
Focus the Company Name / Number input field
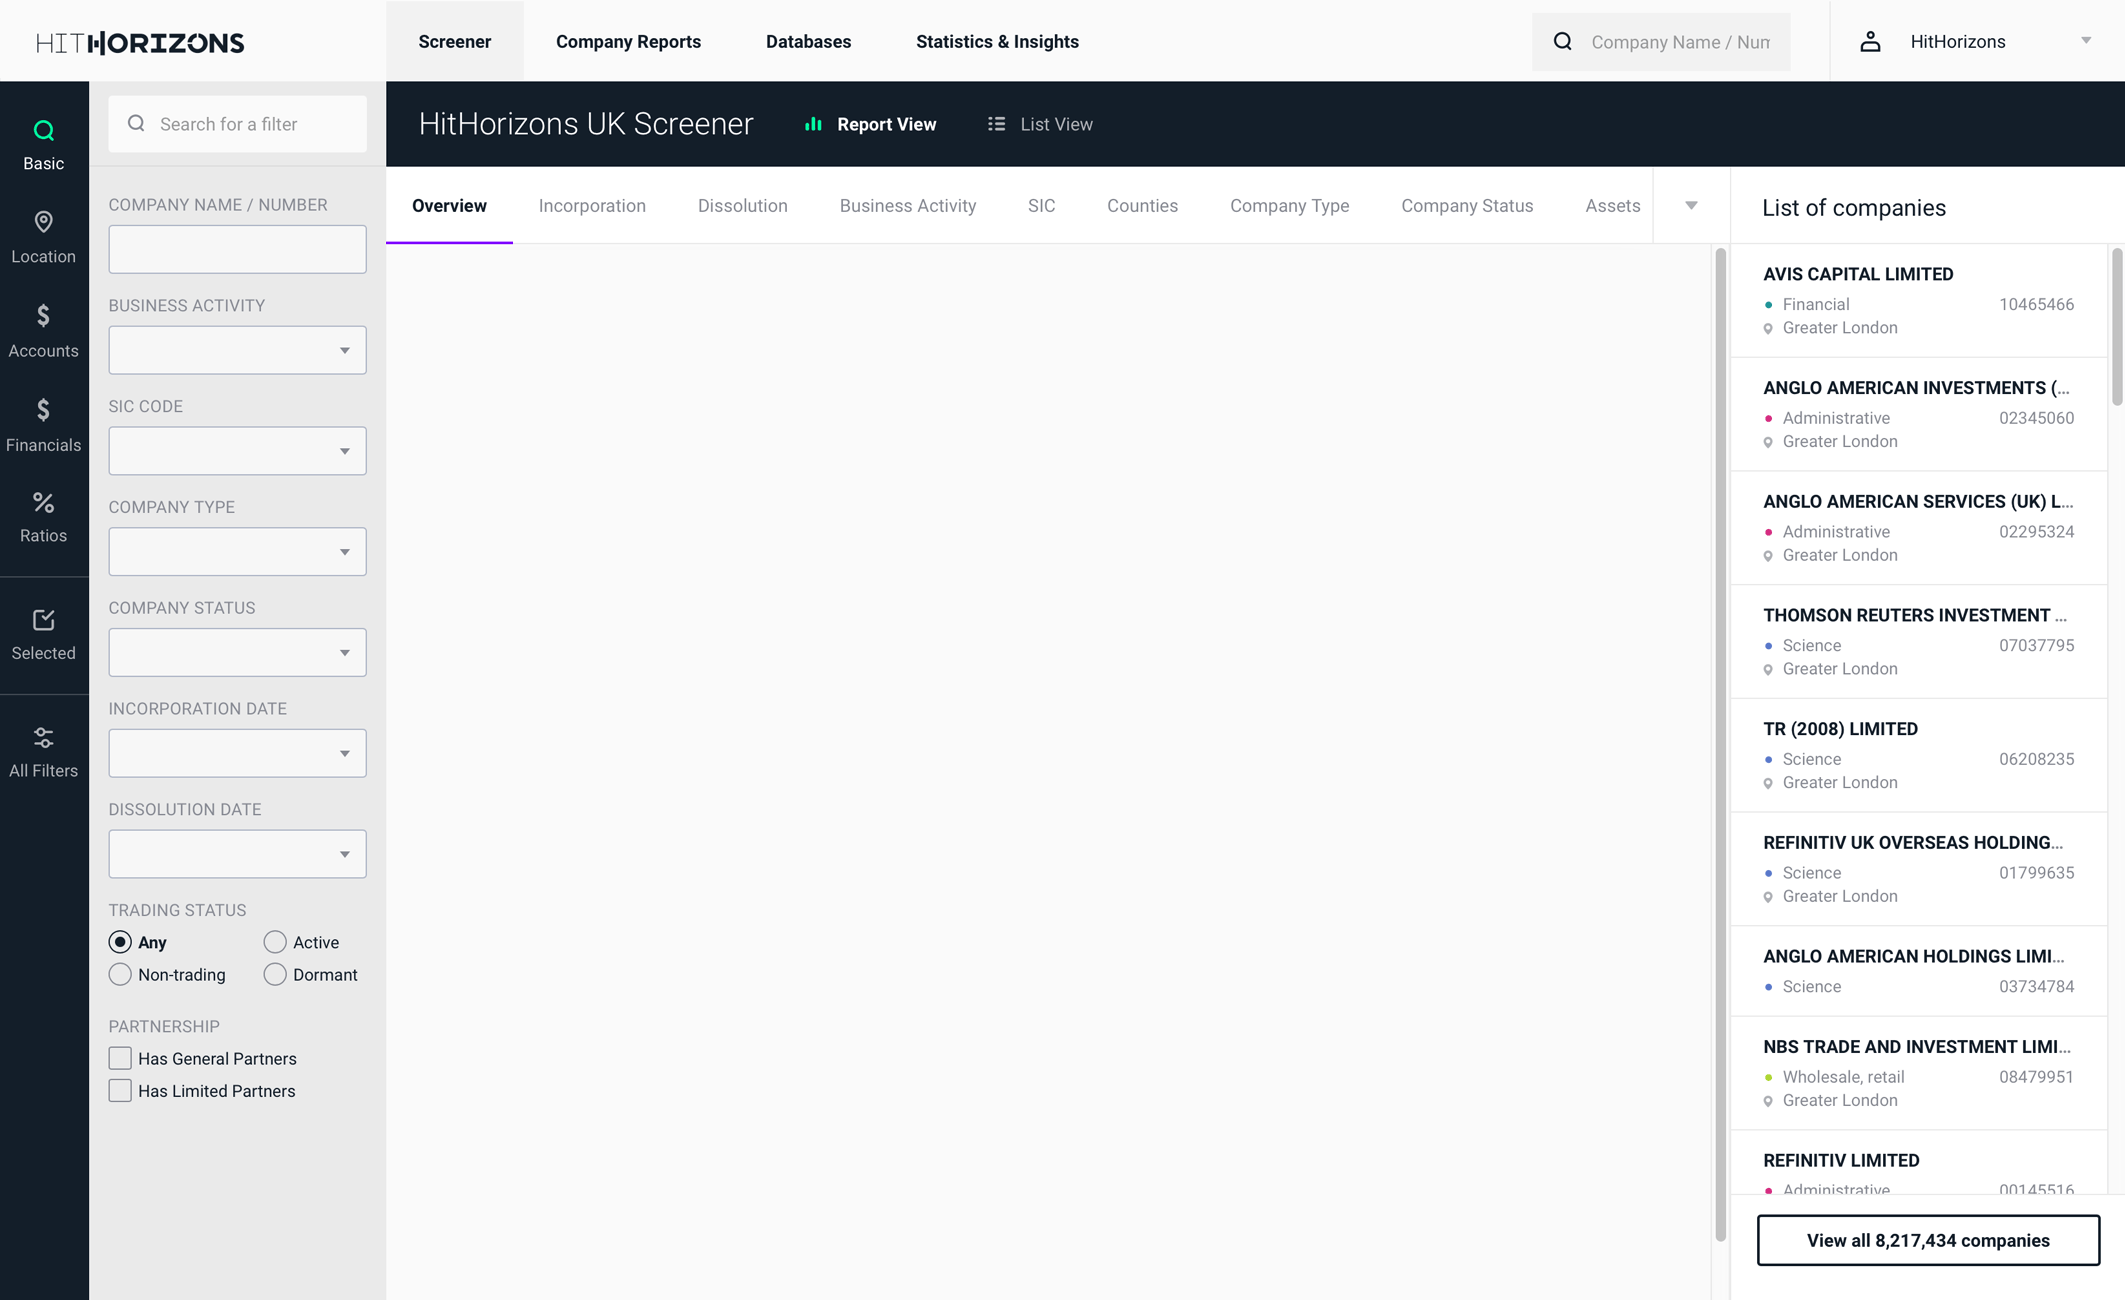(x=237, y=249)
